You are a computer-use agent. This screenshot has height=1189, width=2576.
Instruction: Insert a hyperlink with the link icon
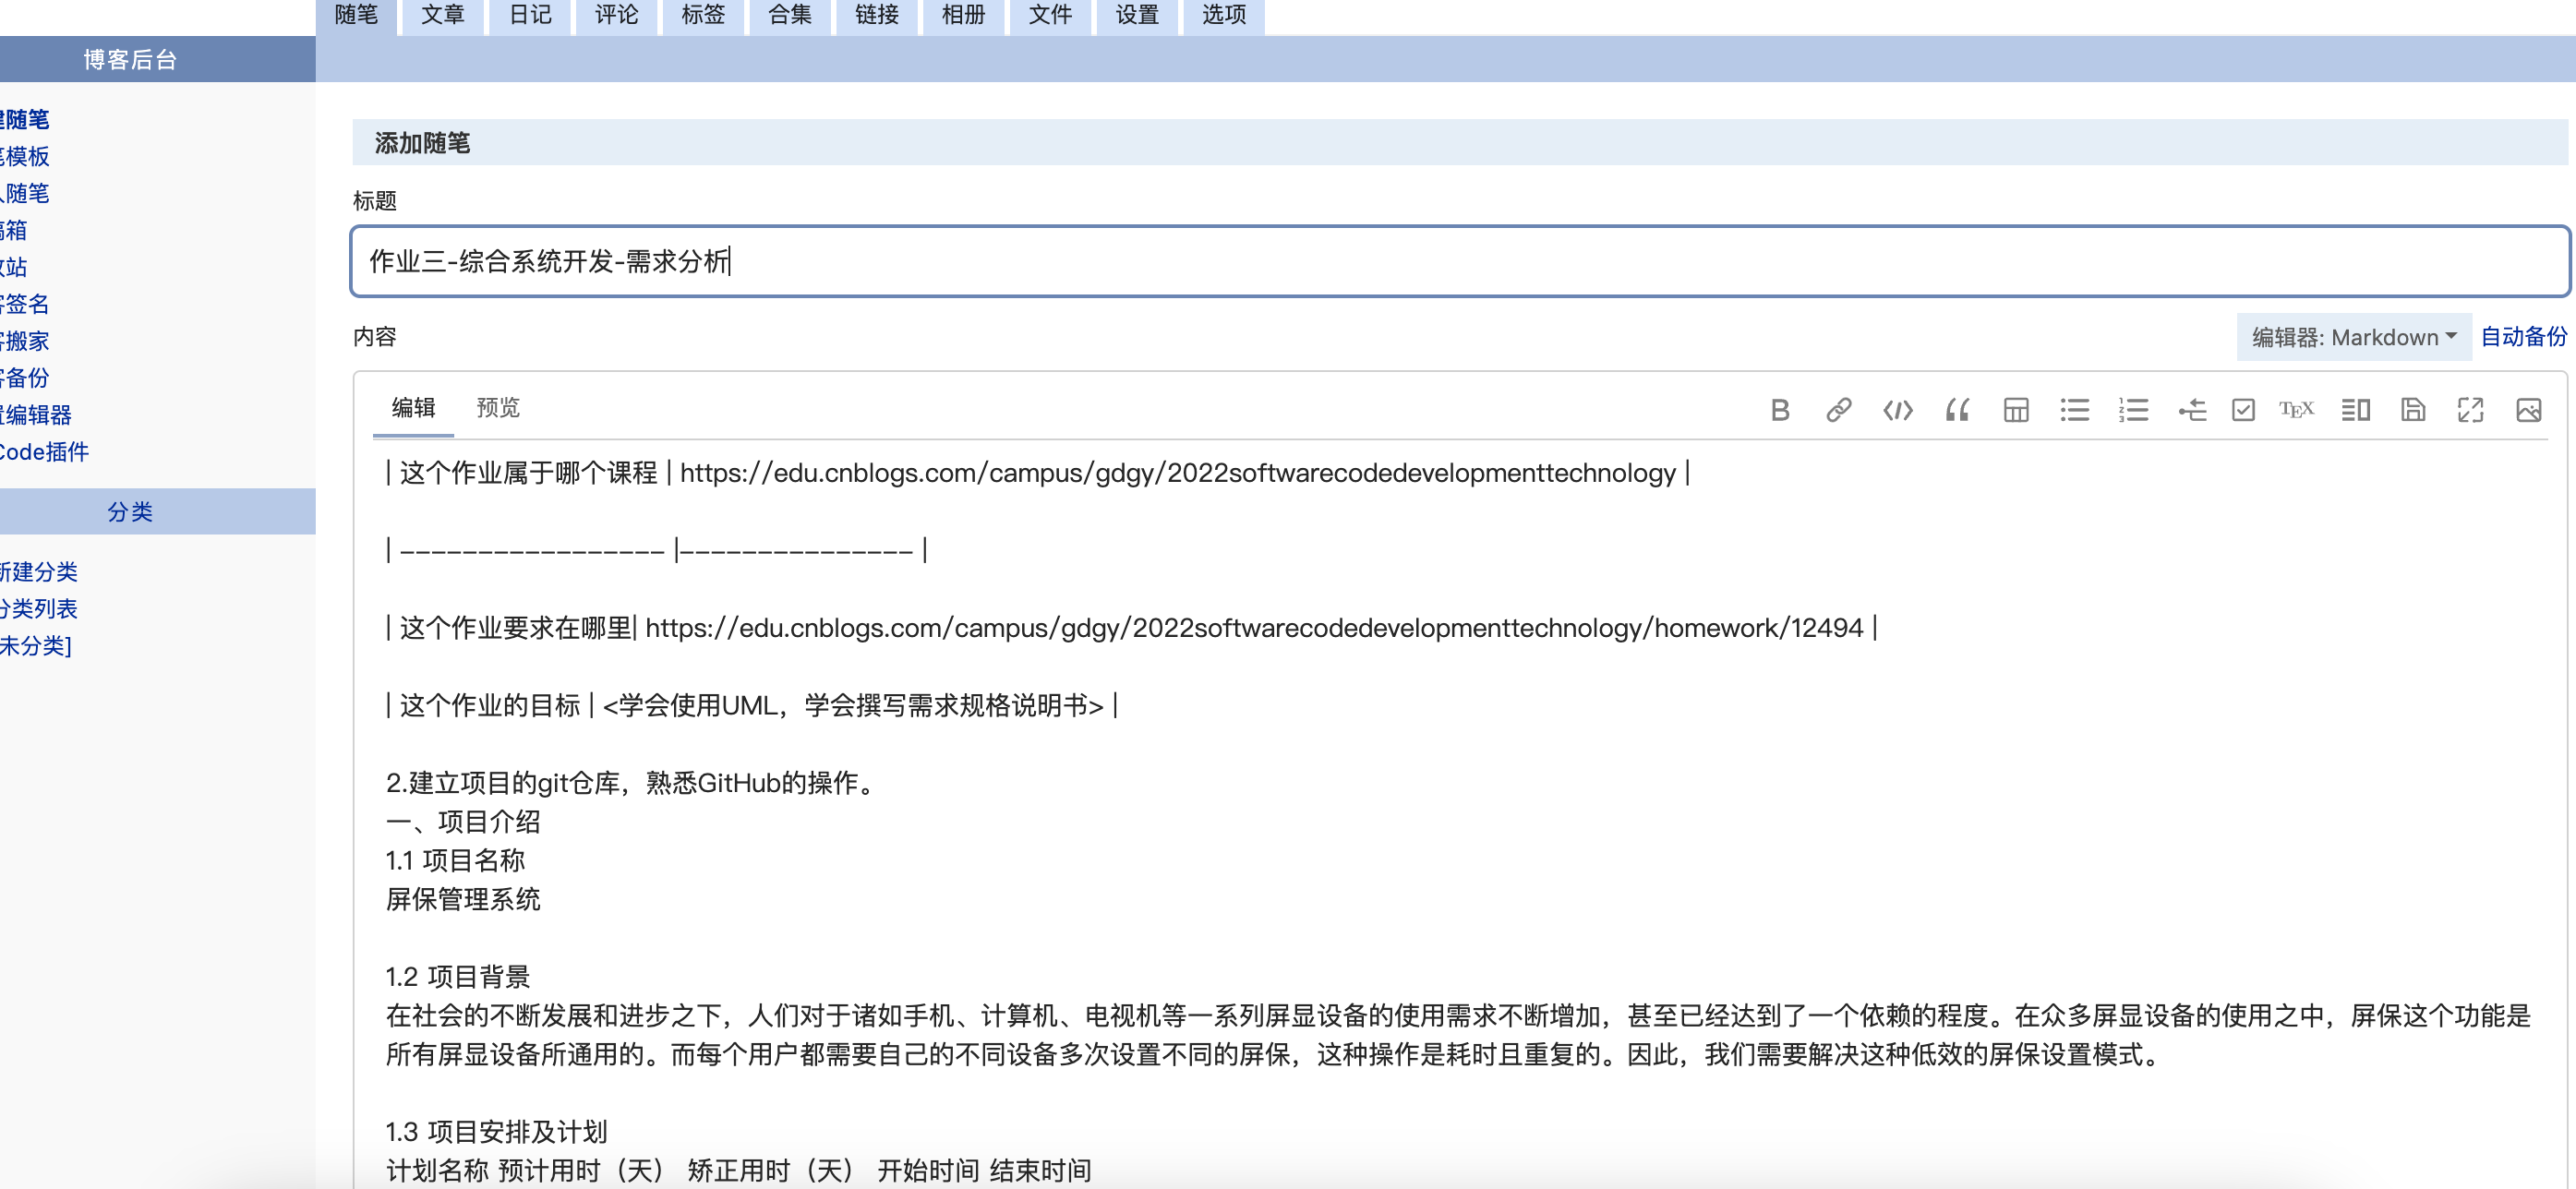1838,410
